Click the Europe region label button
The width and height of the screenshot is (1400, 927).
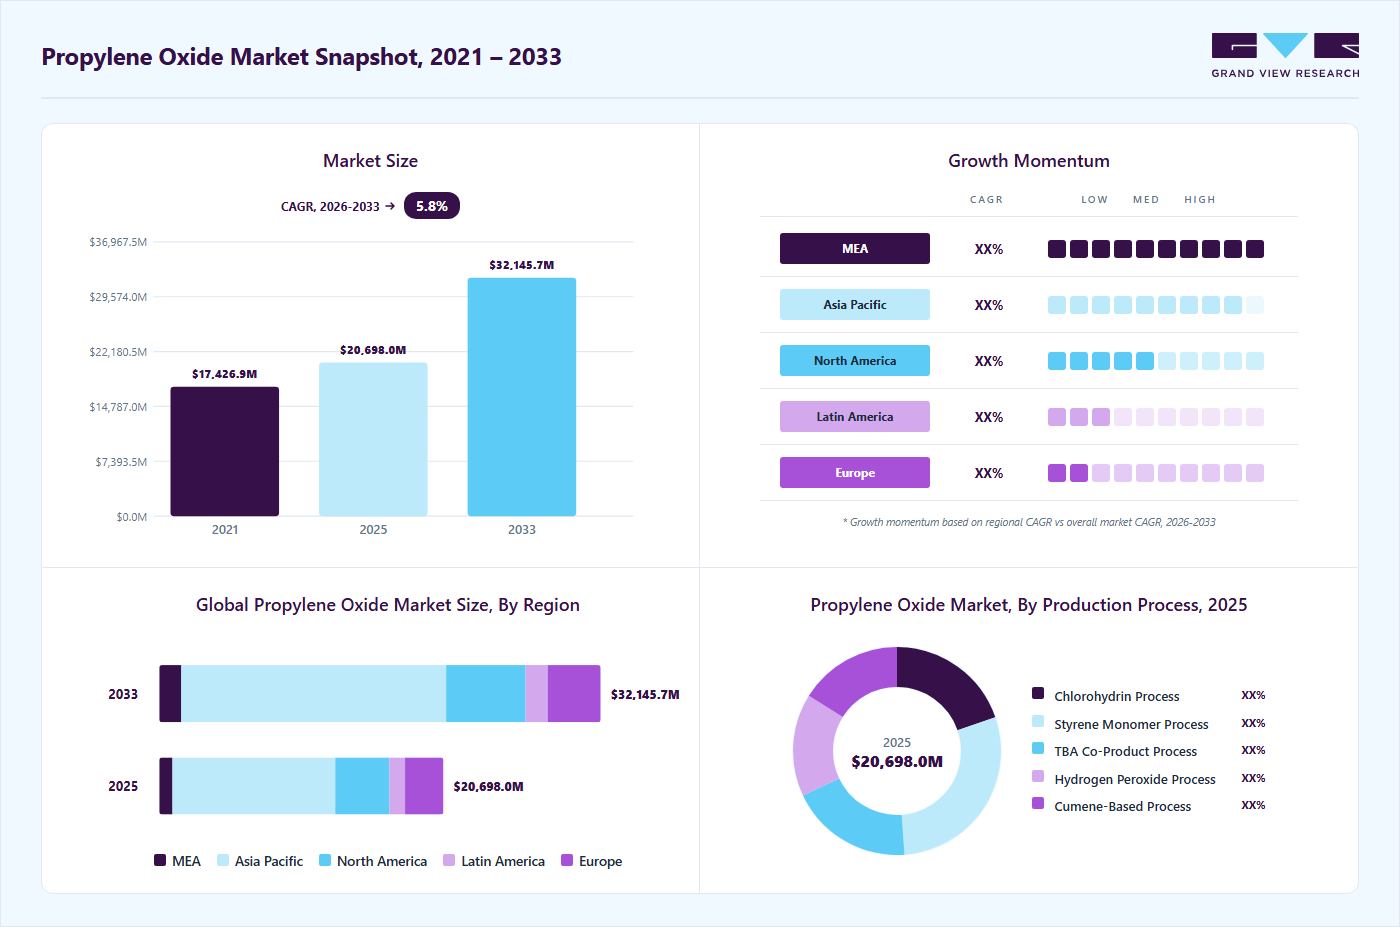click(855, 473)
